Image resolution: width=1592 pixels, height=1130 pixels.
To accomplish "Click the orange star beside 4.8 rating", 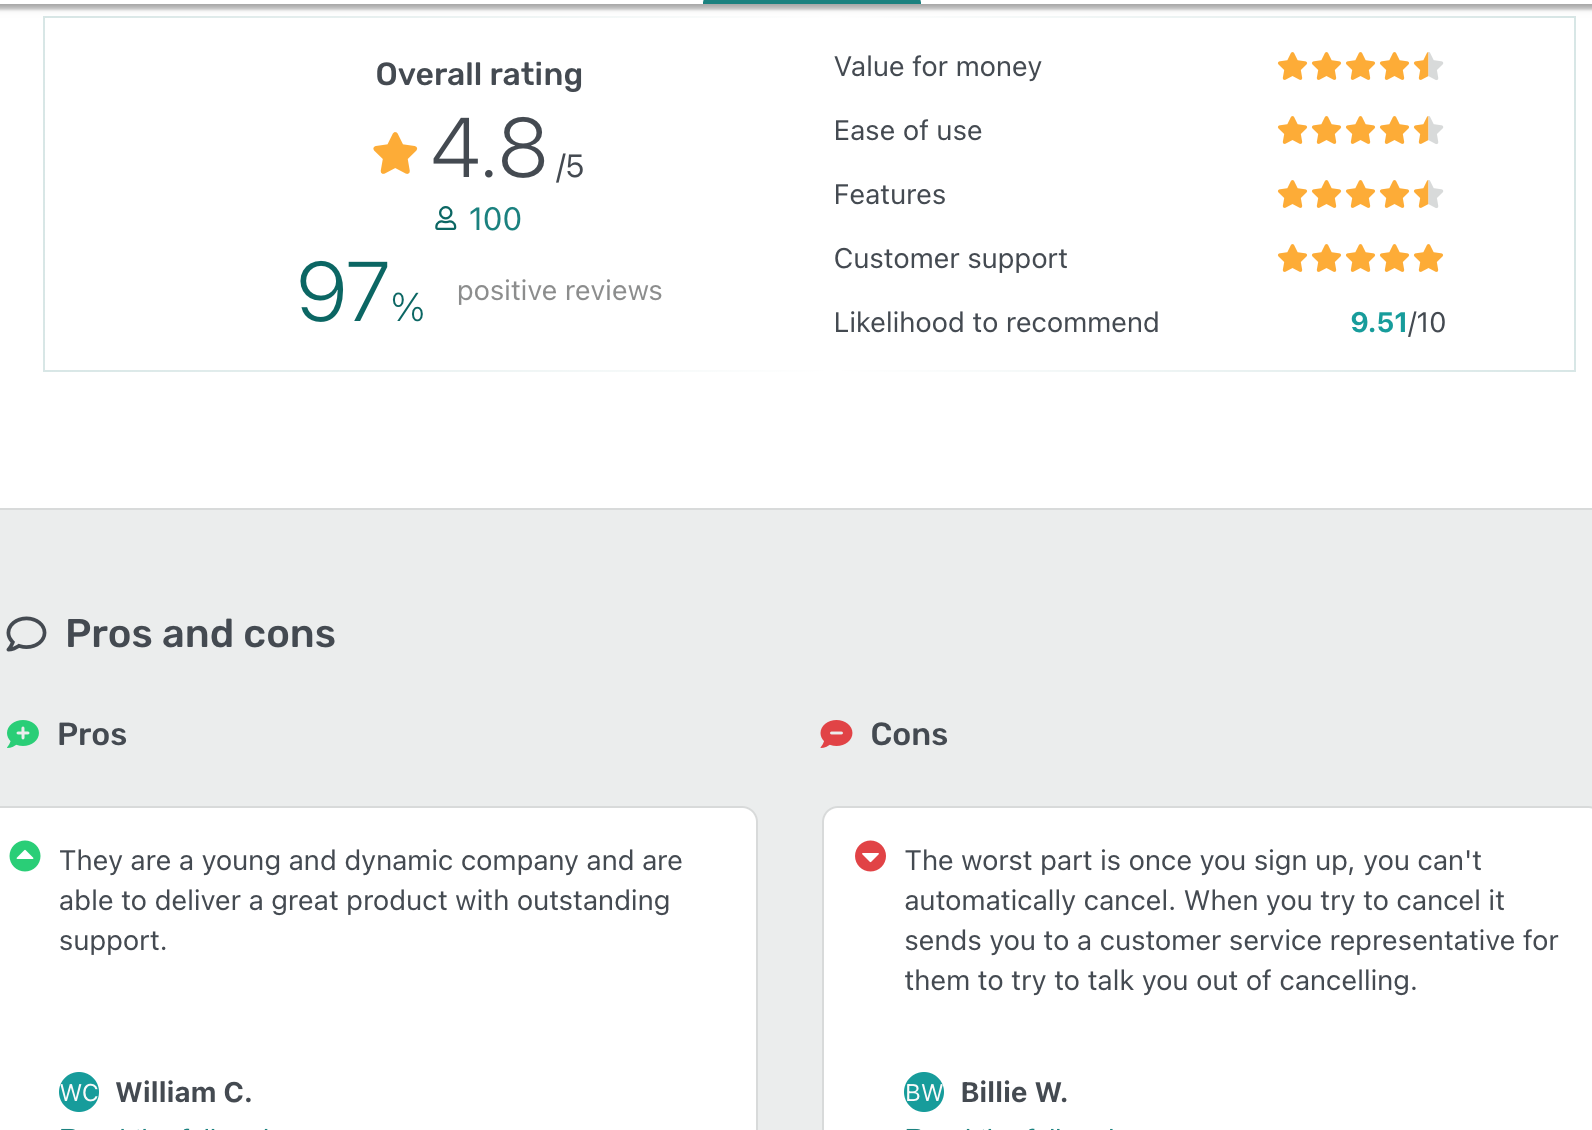I will (x=395, y=154).
